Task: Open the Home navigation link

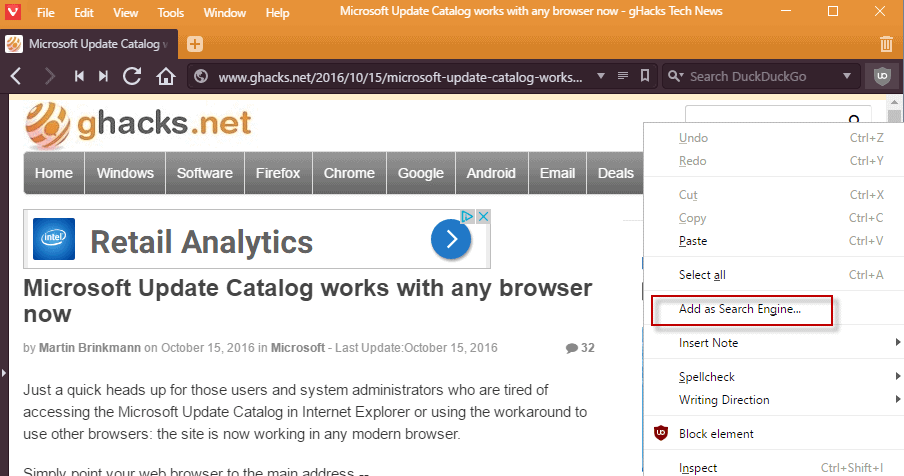Action: click(54, 173)
